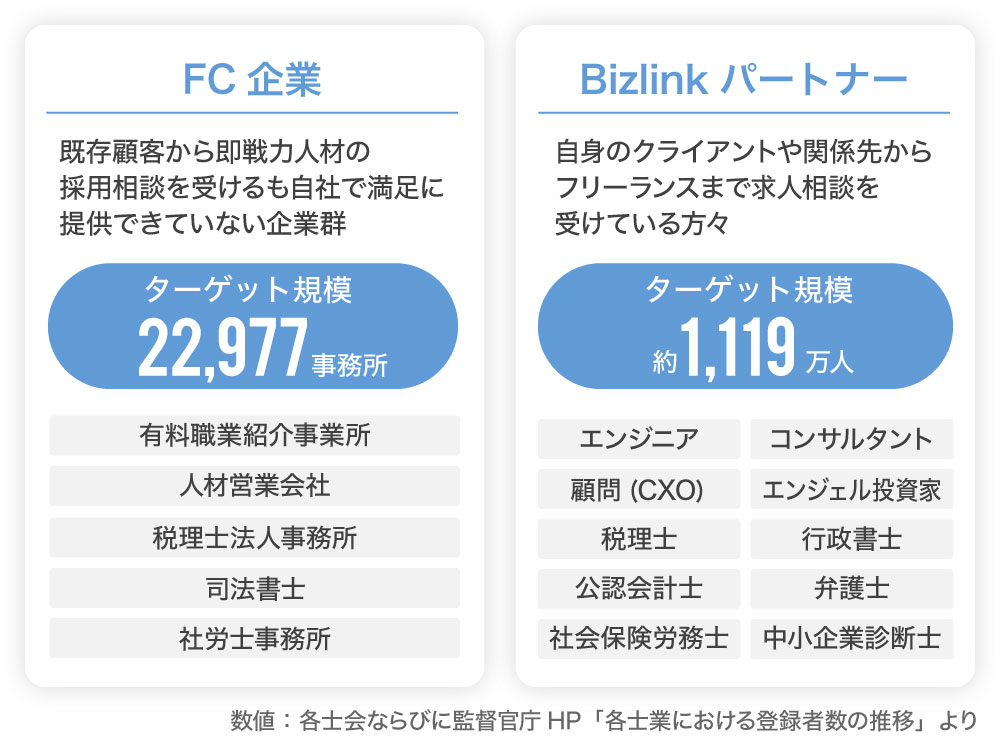1000x750 pixels.
Task: Pick the 公認会計士 tag
Action: [639, 590]
